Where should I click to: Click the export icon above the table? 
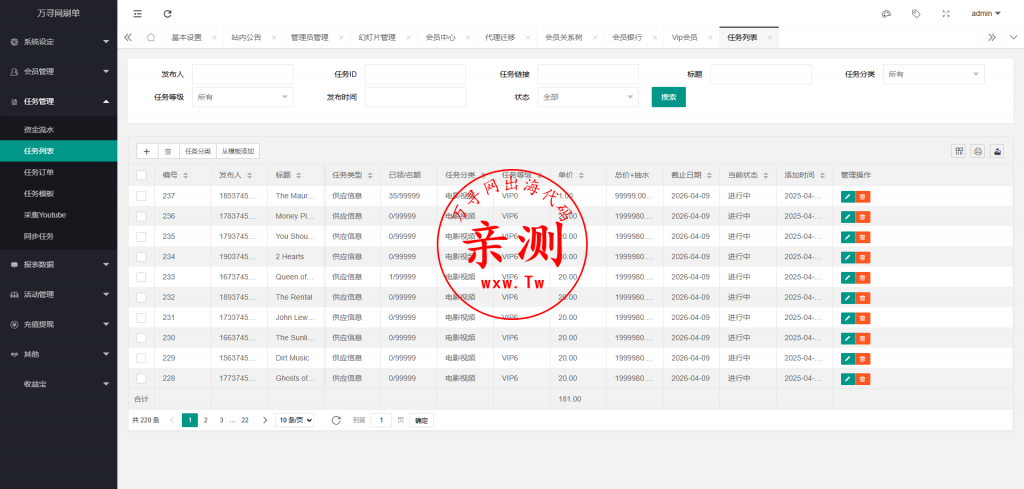997,151
